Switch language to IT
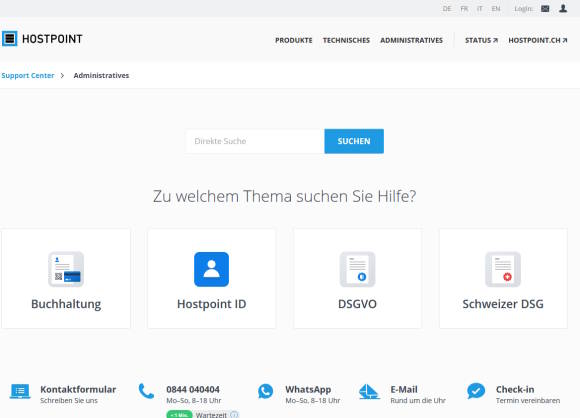580x418 pixels. pos(480,9)
